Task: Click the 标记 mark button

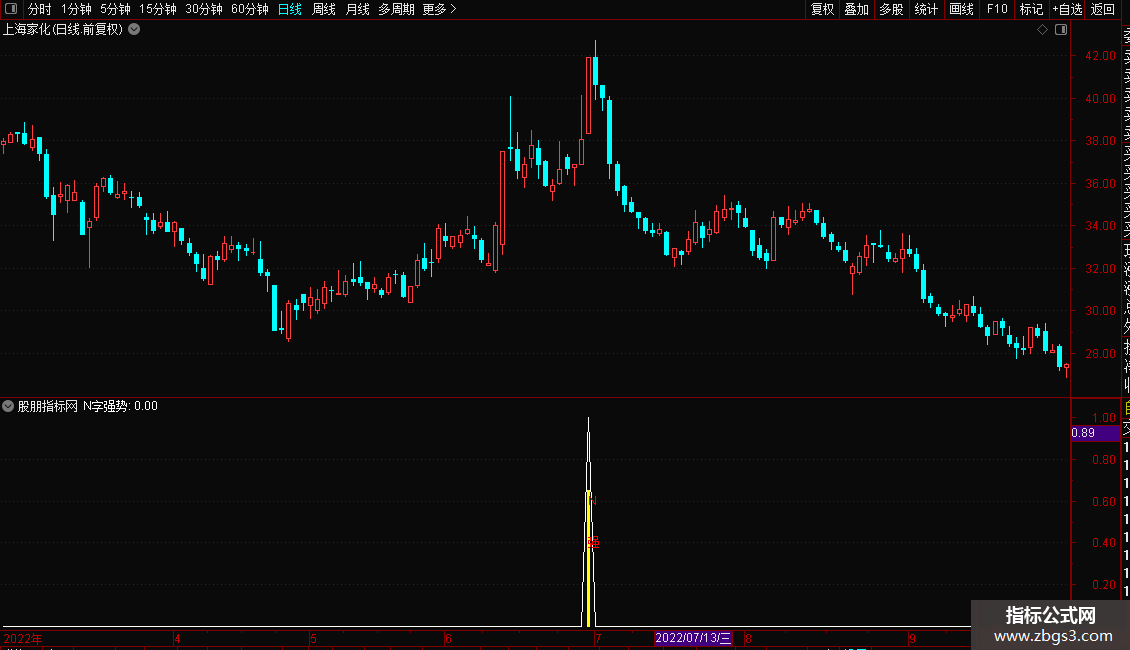Action: [1031, 9]
